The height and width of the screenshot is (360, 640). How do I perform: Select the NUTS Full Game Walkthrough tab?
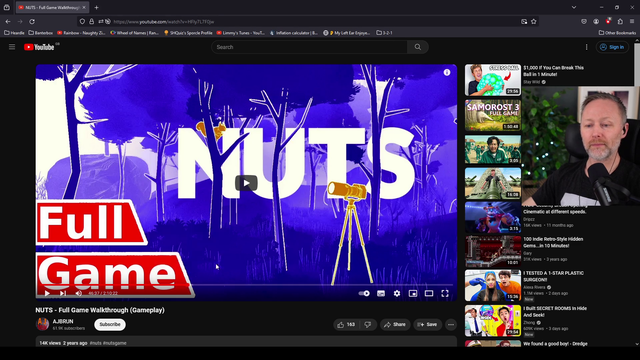click(x=52, y=7)
